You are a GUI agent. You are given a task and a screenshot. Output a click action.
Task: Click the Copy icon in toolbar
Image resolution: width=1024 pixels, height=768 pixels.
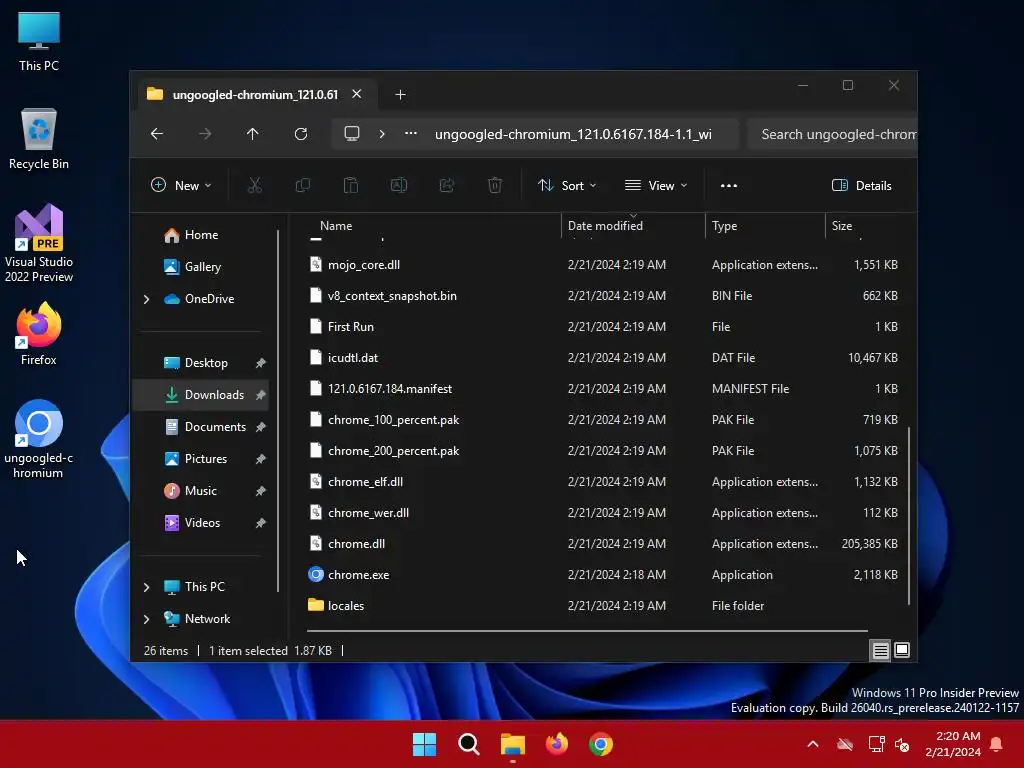[302, 185]
